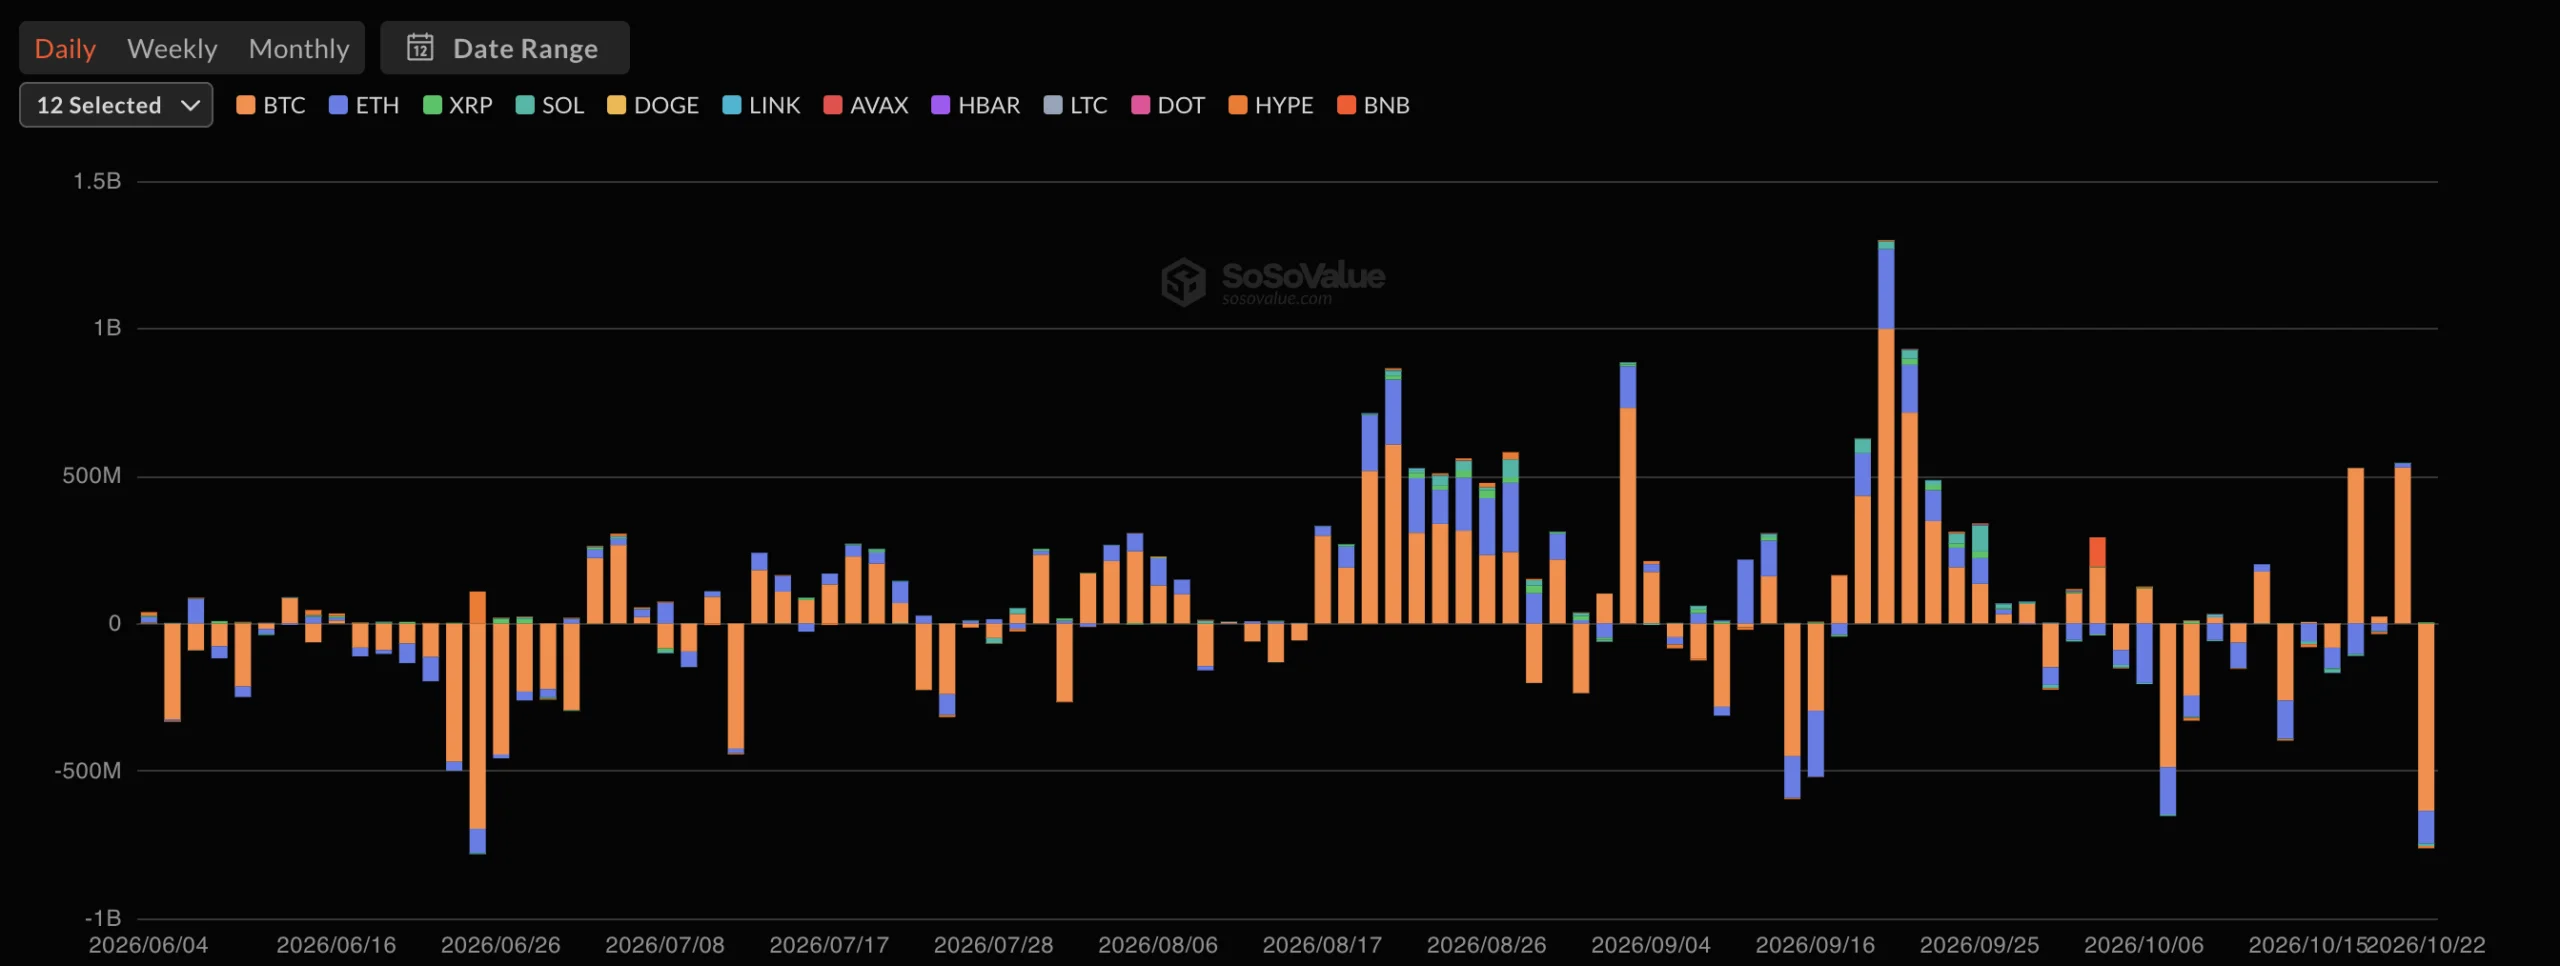Toggle DOT legend entry
2560x966 pixels.
[x=1168, y=105]
